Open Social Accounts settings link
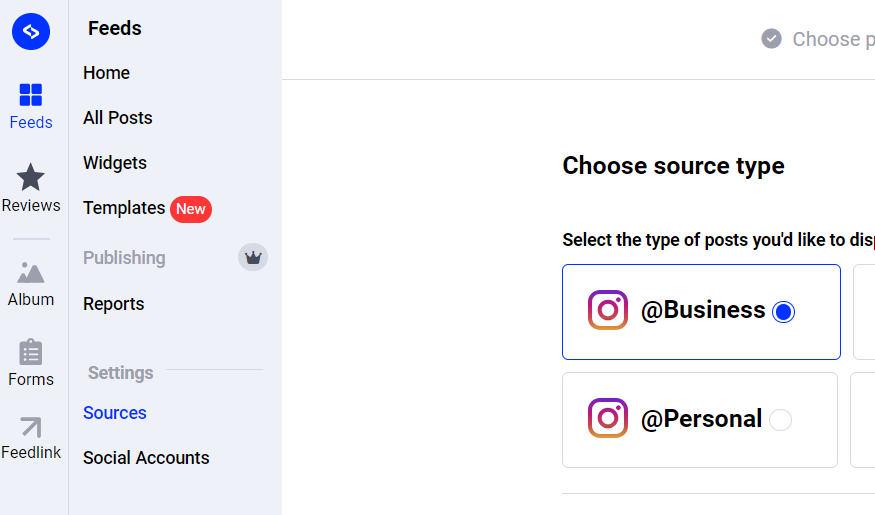This screenshot has height=515, width=875. [146, 458]
